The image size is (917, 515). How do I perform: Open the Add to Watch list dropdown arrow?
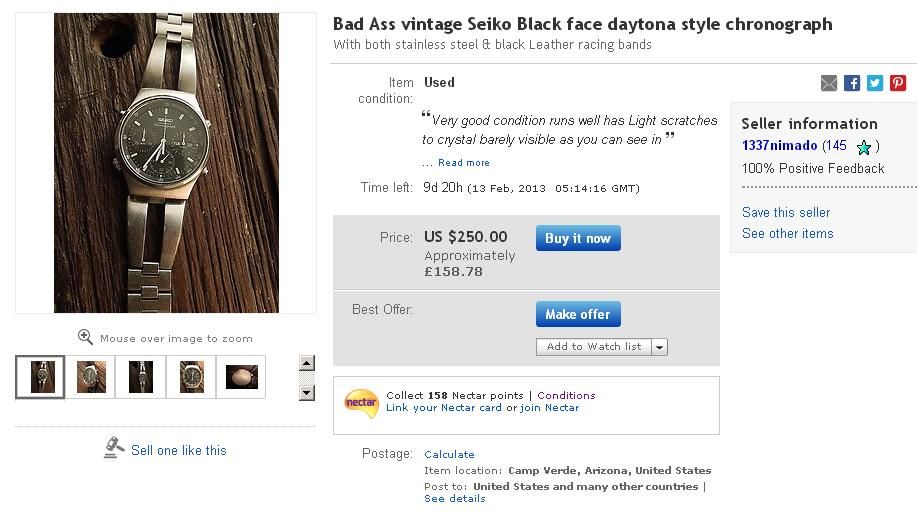659,347
